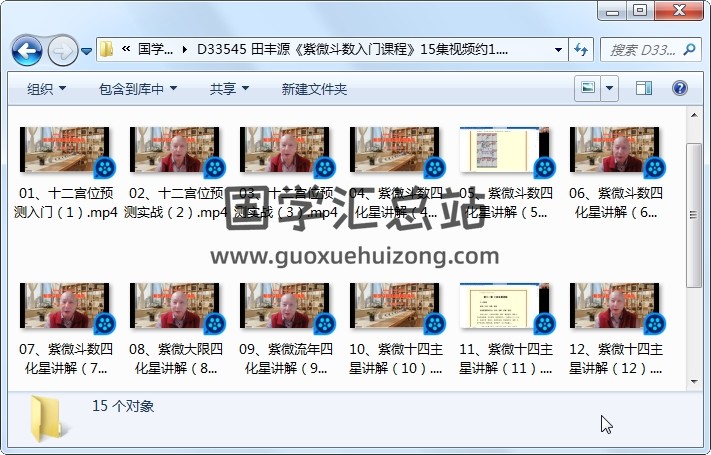Click the refresh button beside address bar
This screenshot has height=455, width=711.
[x=582, y=49]
